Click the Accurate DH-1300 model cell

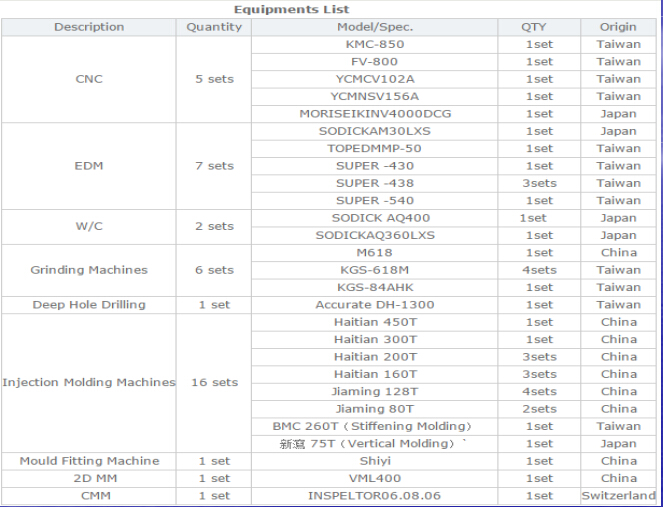click(x=375, y=304)
